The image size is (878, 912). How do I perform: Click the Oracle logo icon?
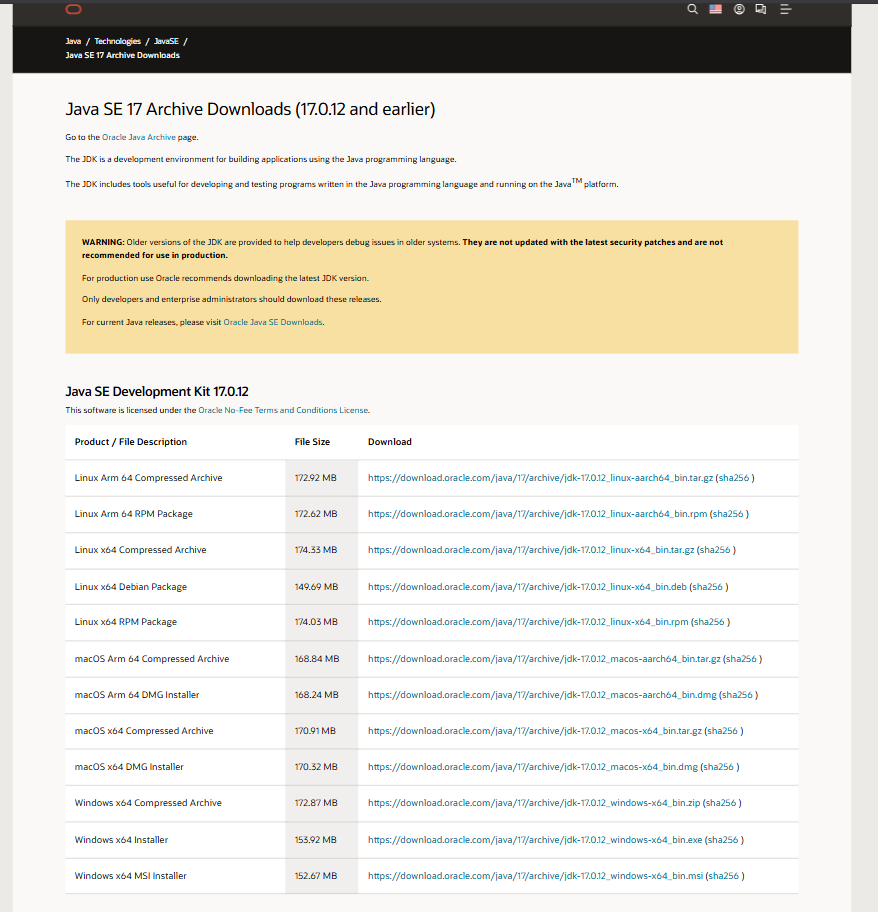(x=73, y=9)
